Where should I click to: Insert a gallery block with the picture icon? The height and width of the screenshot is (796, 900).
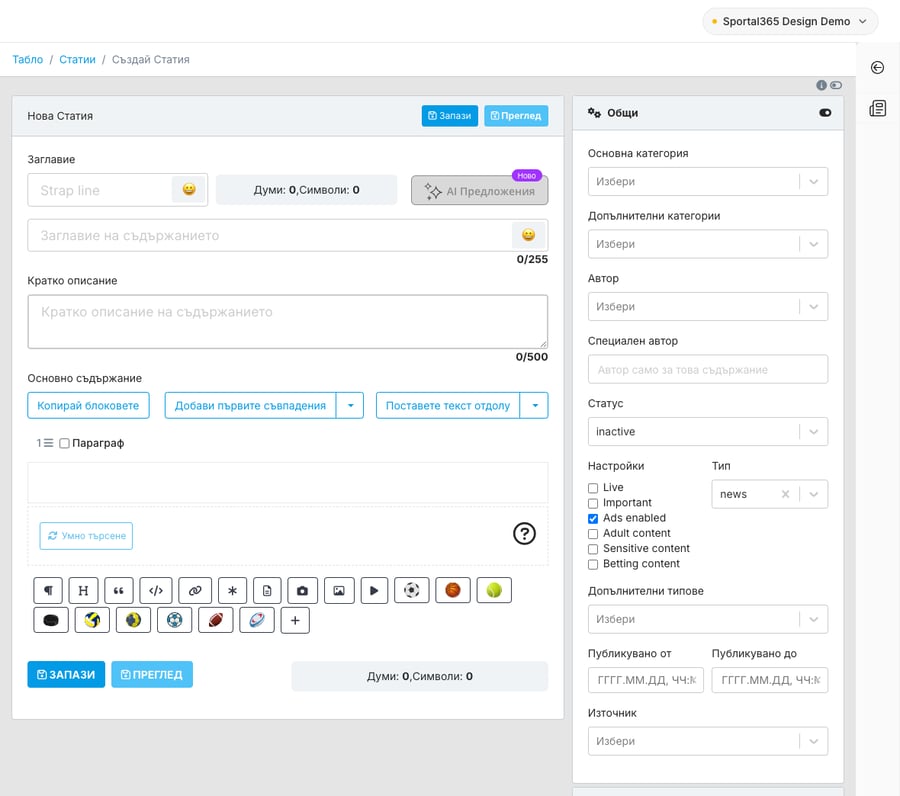[x=339, y=590]
